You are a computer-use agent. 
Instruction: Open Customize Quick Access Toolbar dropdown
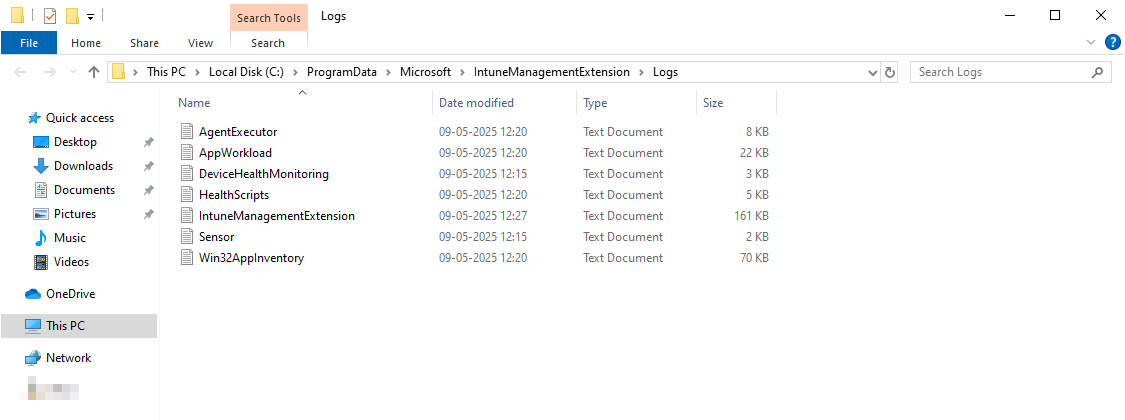click(90, 16)
